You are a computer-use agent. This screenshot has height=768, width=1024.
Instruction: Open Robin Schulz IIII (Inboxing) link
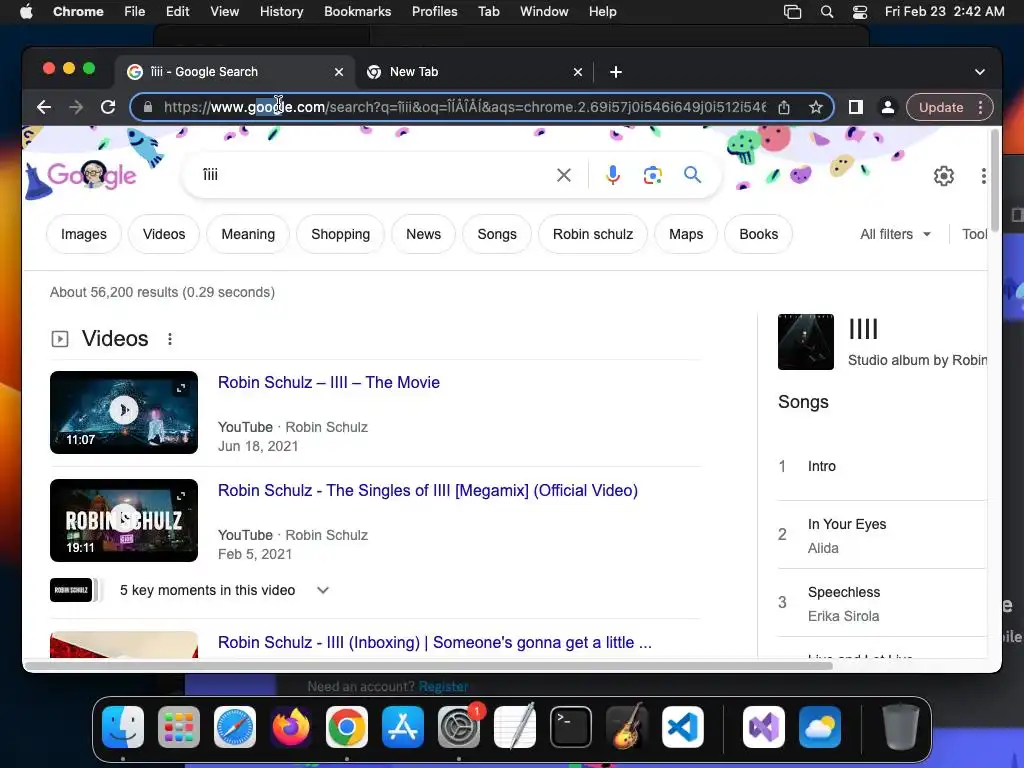435,643
